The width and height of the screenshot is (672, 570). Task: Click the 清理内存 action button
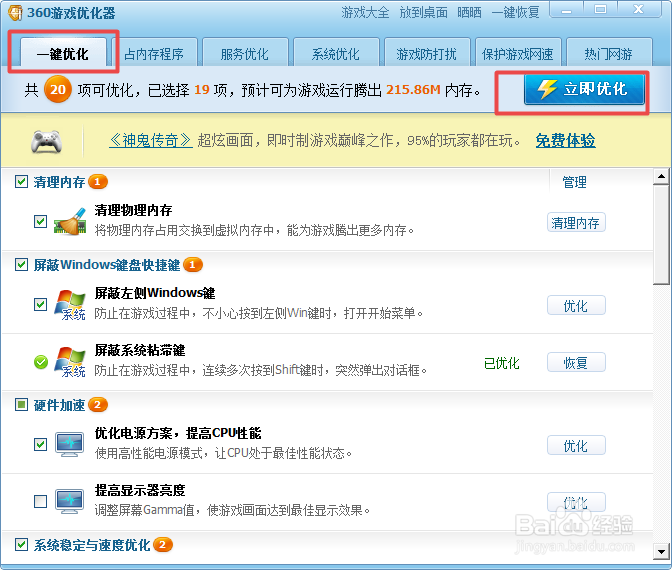pos(576,222)
